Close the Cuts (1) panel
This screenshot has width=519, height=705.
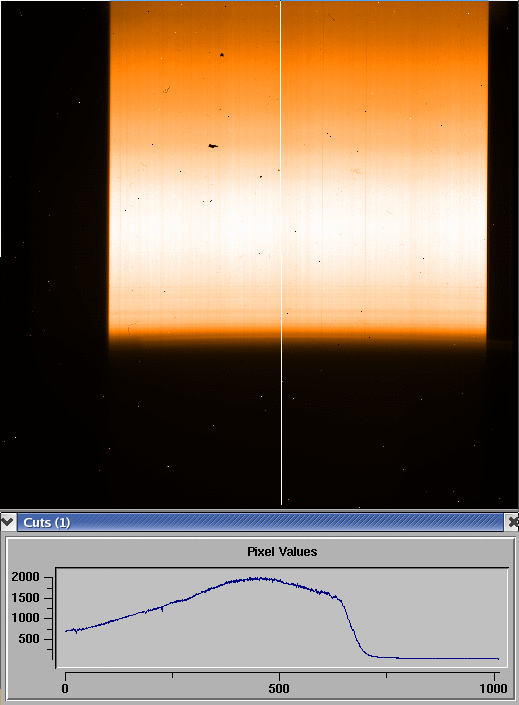click(512, 522)
